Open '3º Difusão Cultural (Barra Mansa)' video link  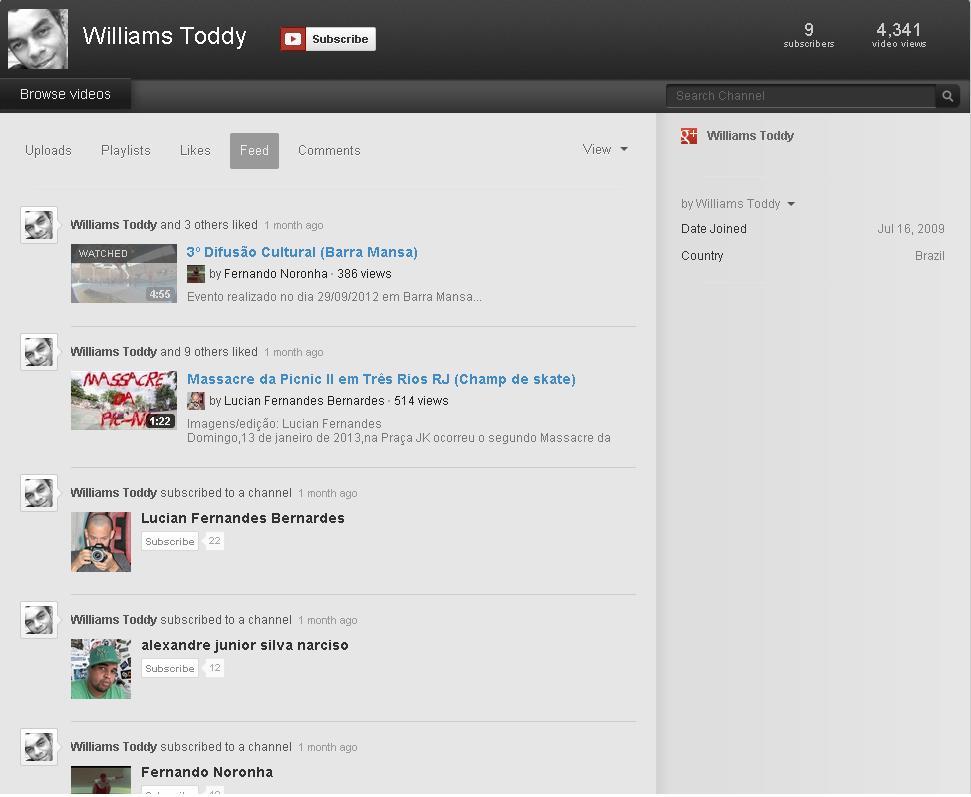[x=302, y=252]
